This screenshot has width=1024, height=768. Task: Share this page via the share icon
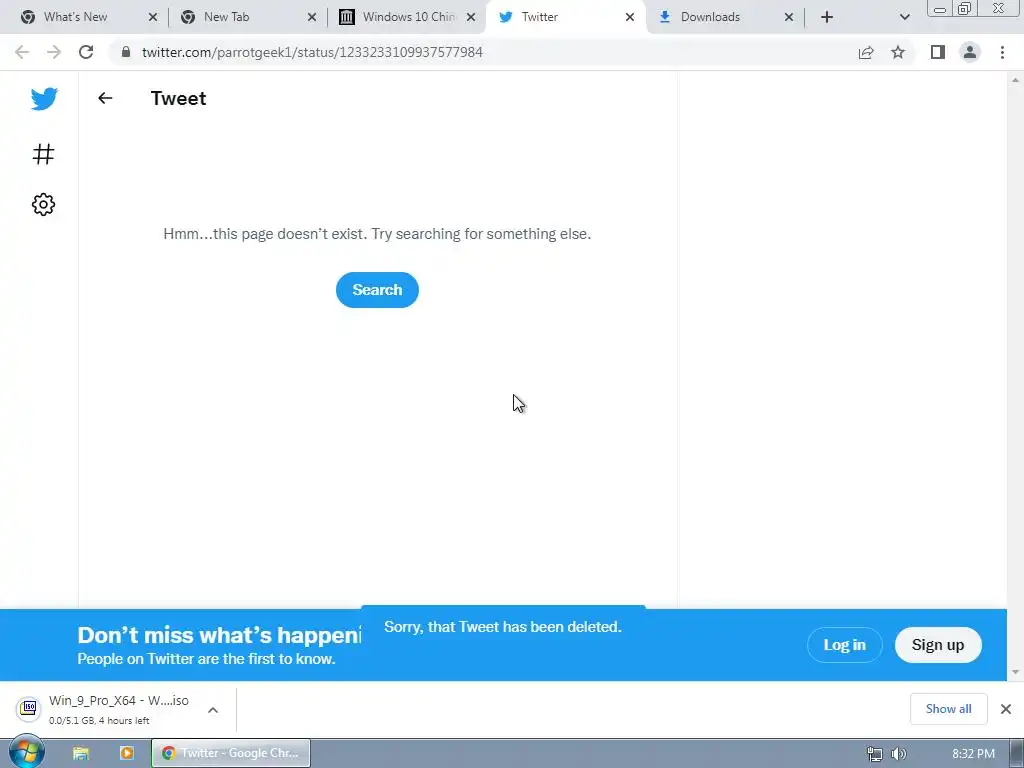pyautogui.click(x=866, y=52)
